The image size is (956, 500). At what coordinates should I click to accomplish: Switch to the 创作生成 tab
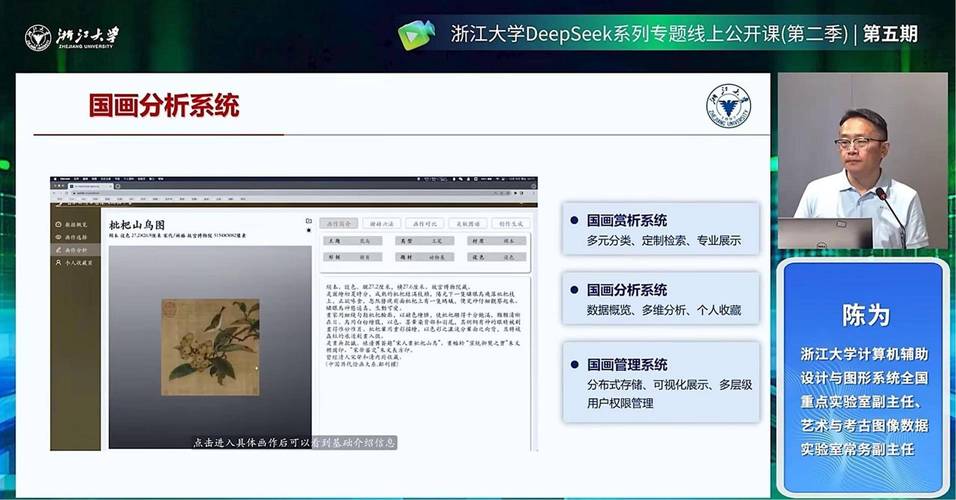[511, 224]
